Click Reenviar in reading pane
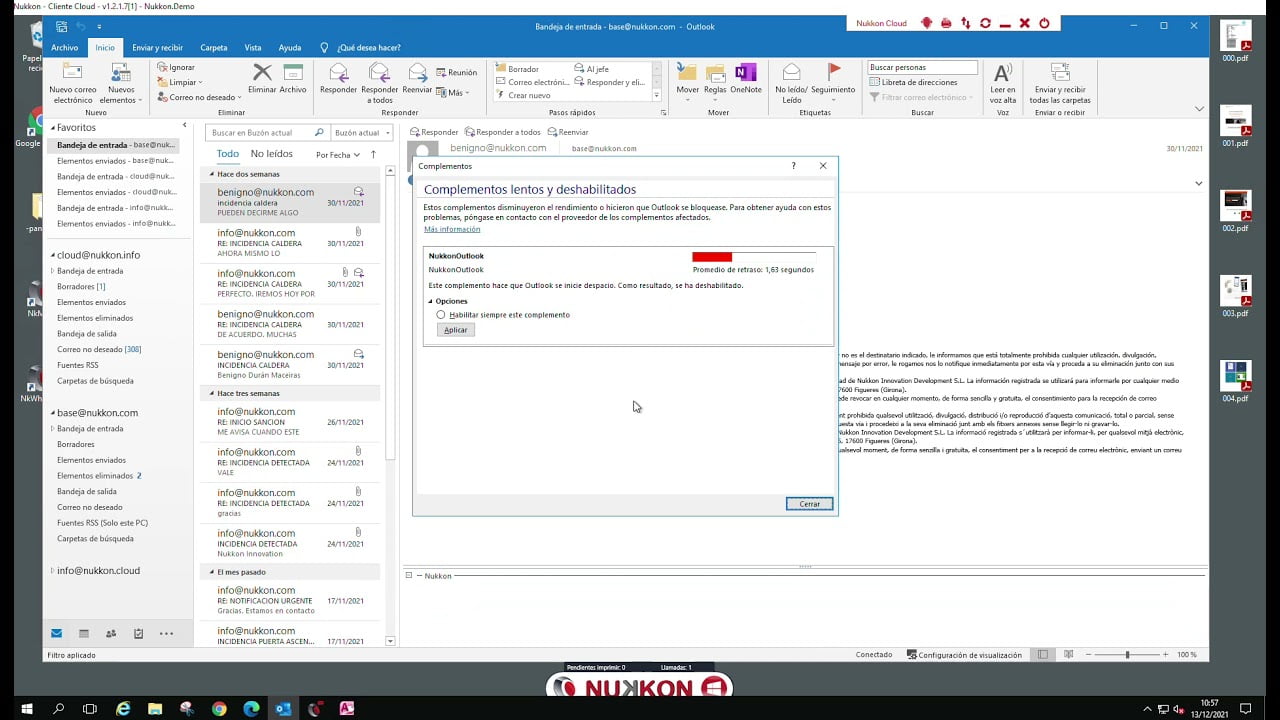Screen dimensions: 1280x720 click(x=568, y=132)
